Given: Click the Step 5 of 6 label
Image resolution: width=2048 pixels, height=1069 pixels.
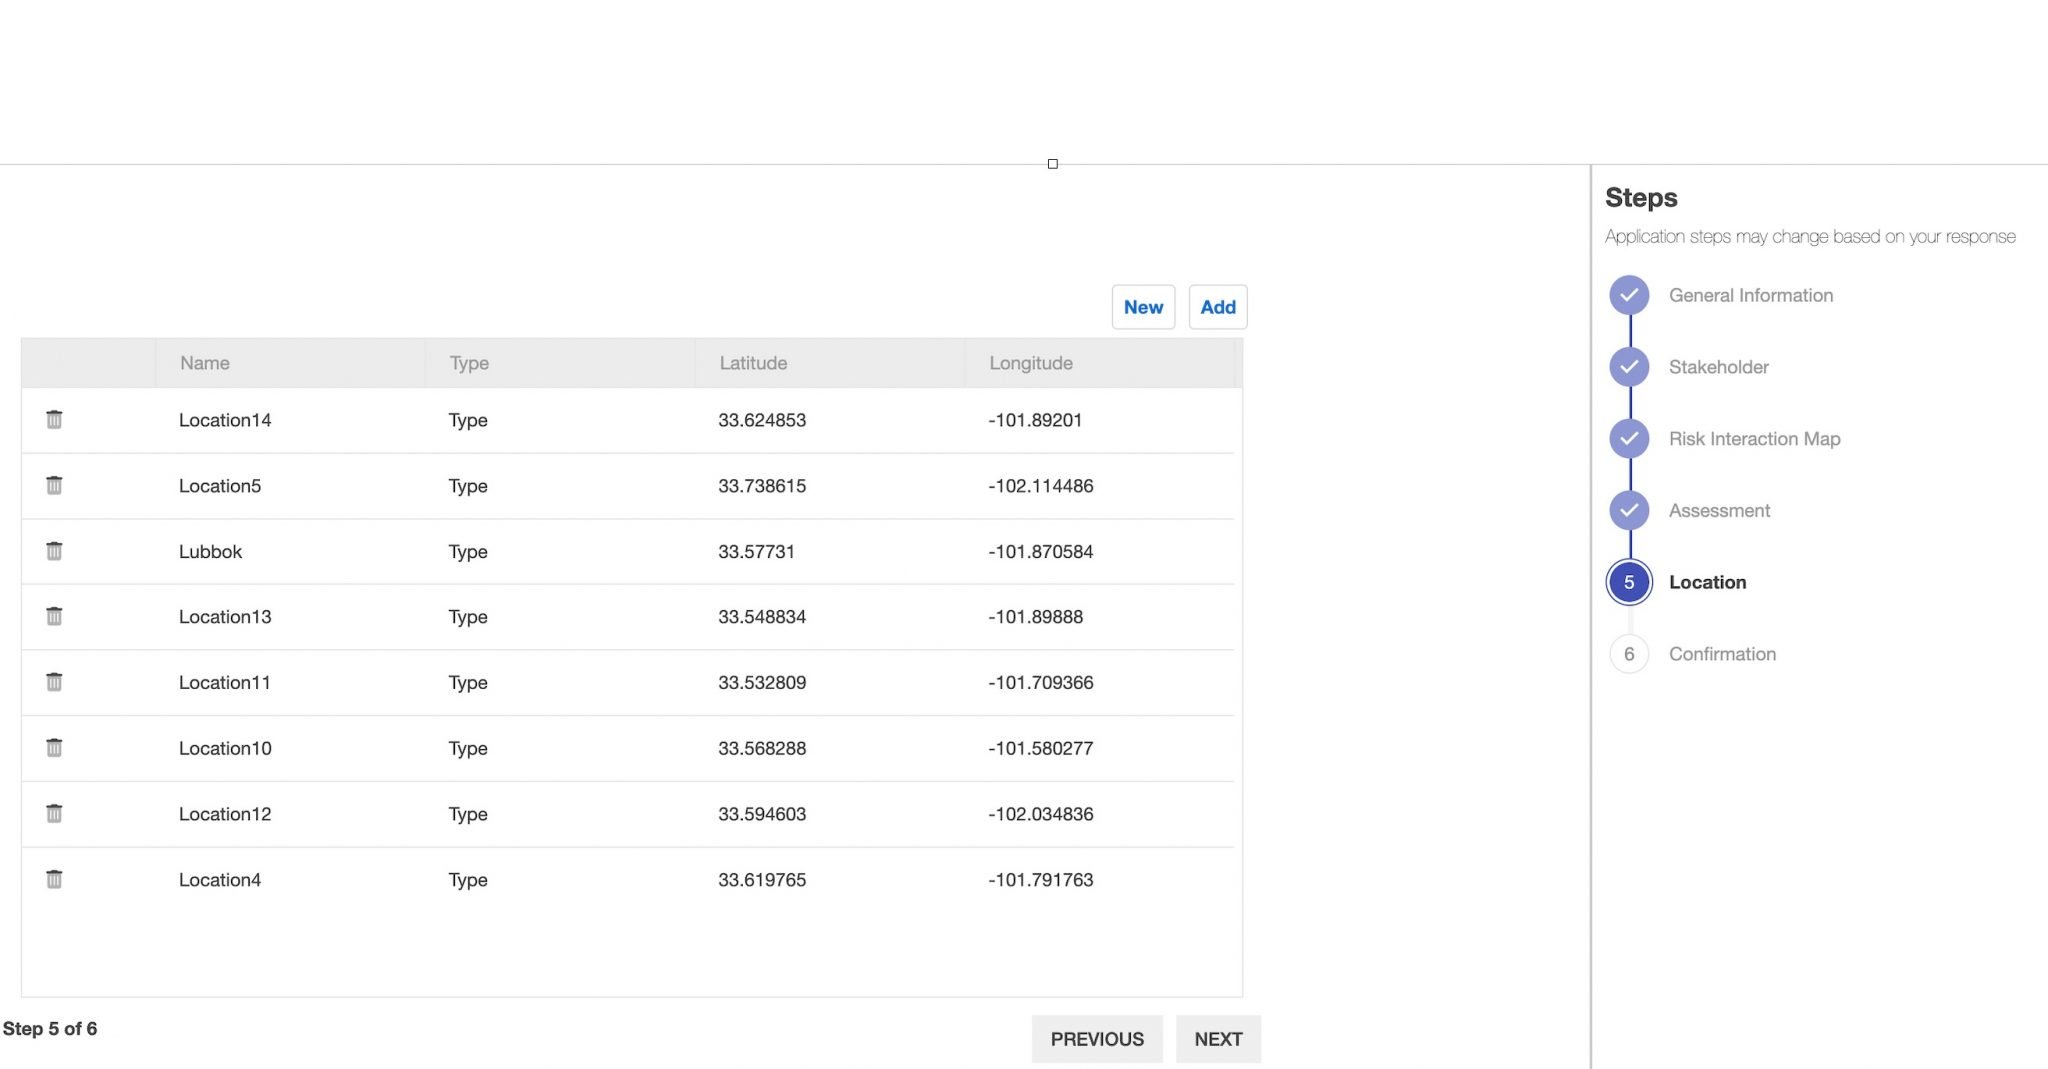Looking at the screenshot, I should 50,1028.
